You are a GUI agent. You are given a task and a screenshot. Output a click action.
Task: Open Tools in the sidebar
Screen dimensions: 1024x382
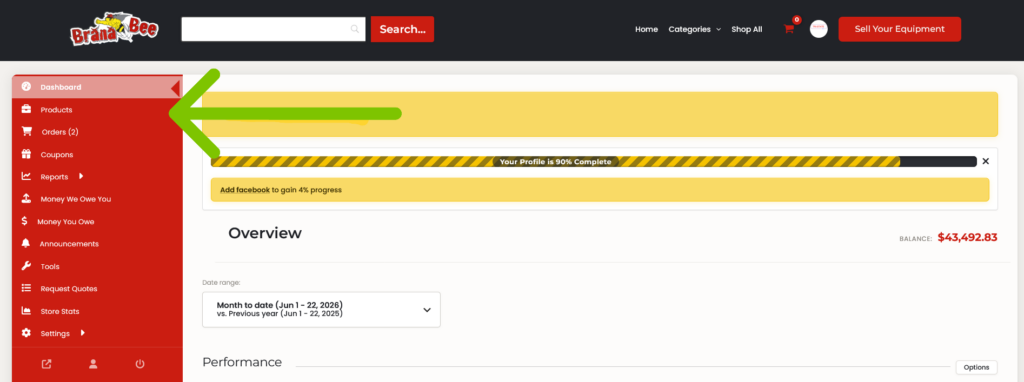(x=97, y=266)
